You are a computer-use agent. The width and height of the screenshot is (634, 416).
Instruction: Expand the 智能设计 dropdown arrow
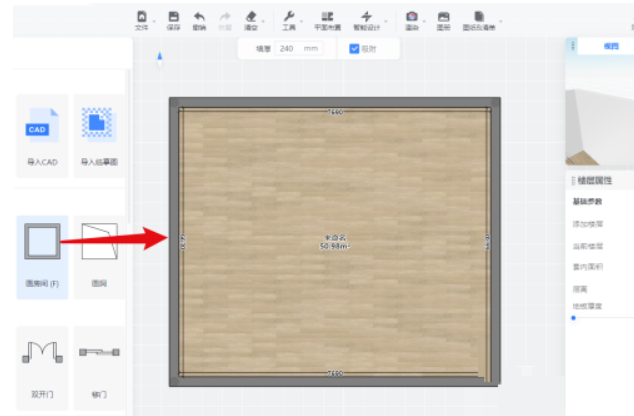[x=386, y=21]
